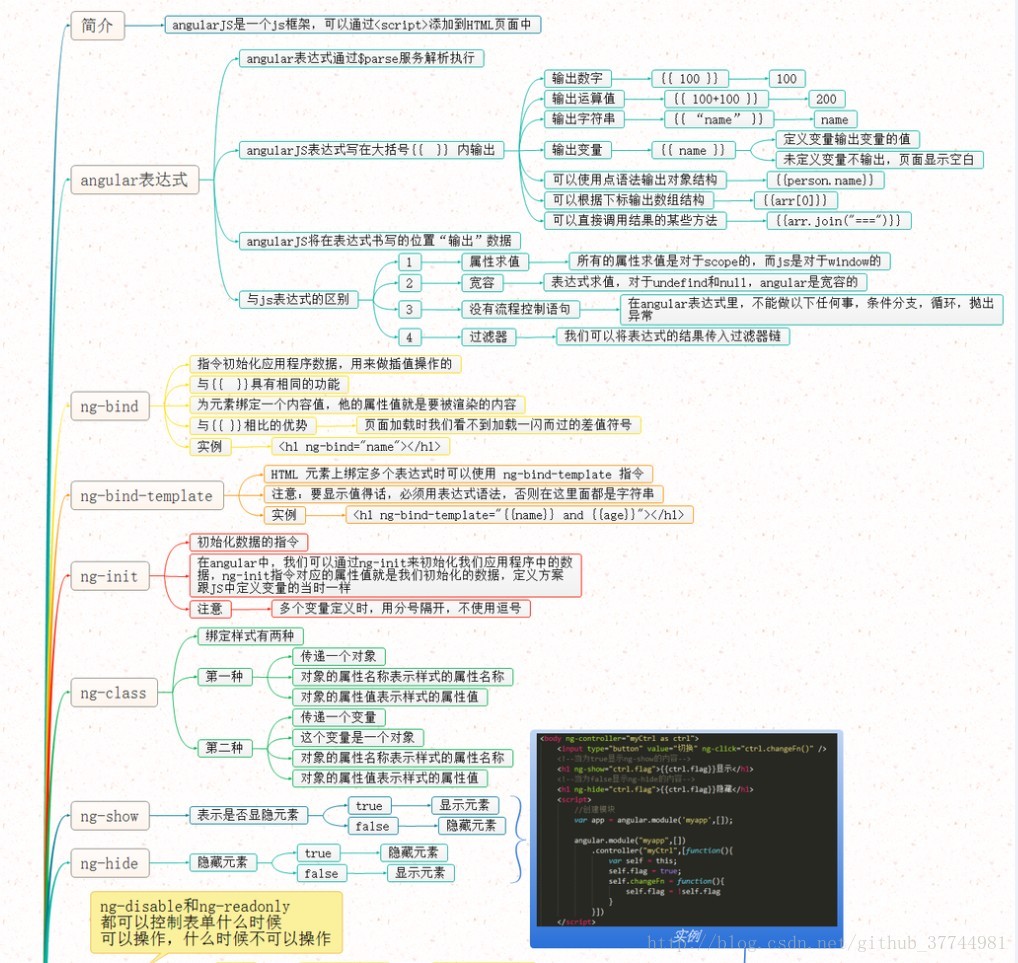Click the 这个变量是一个对象 node
This screenshot has width=1018, height=963.
pos(358,738)
